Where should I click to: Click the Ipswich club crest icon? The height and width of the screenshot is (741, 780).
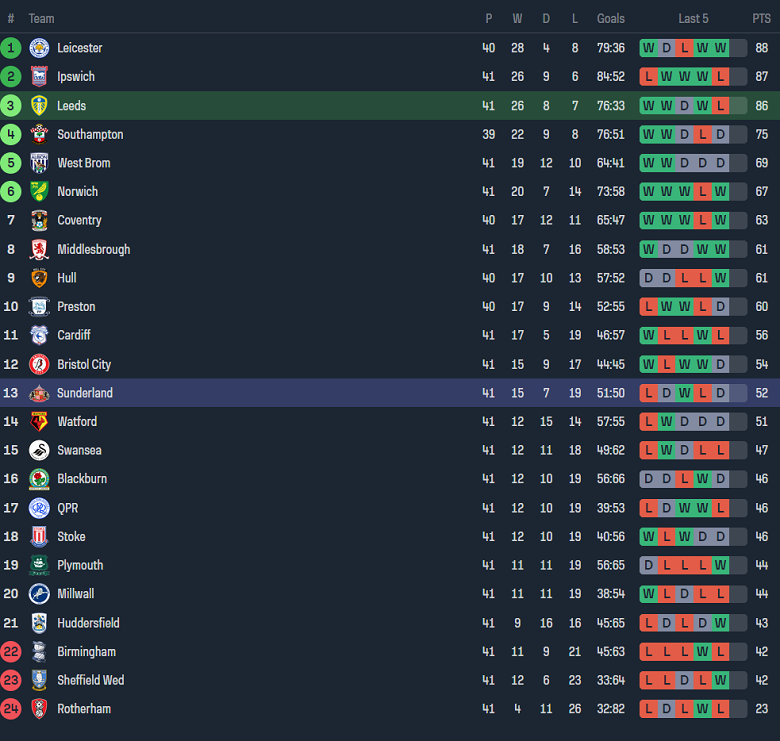tap(39, 77)
